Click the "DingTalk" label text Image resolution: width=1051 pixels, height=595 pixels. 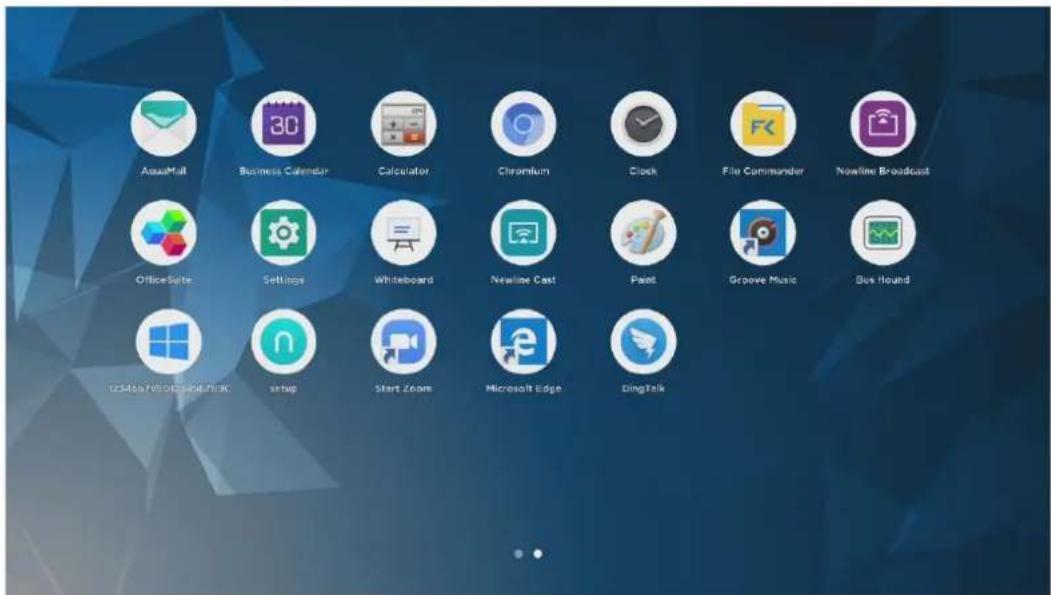(x=643, y=388)
